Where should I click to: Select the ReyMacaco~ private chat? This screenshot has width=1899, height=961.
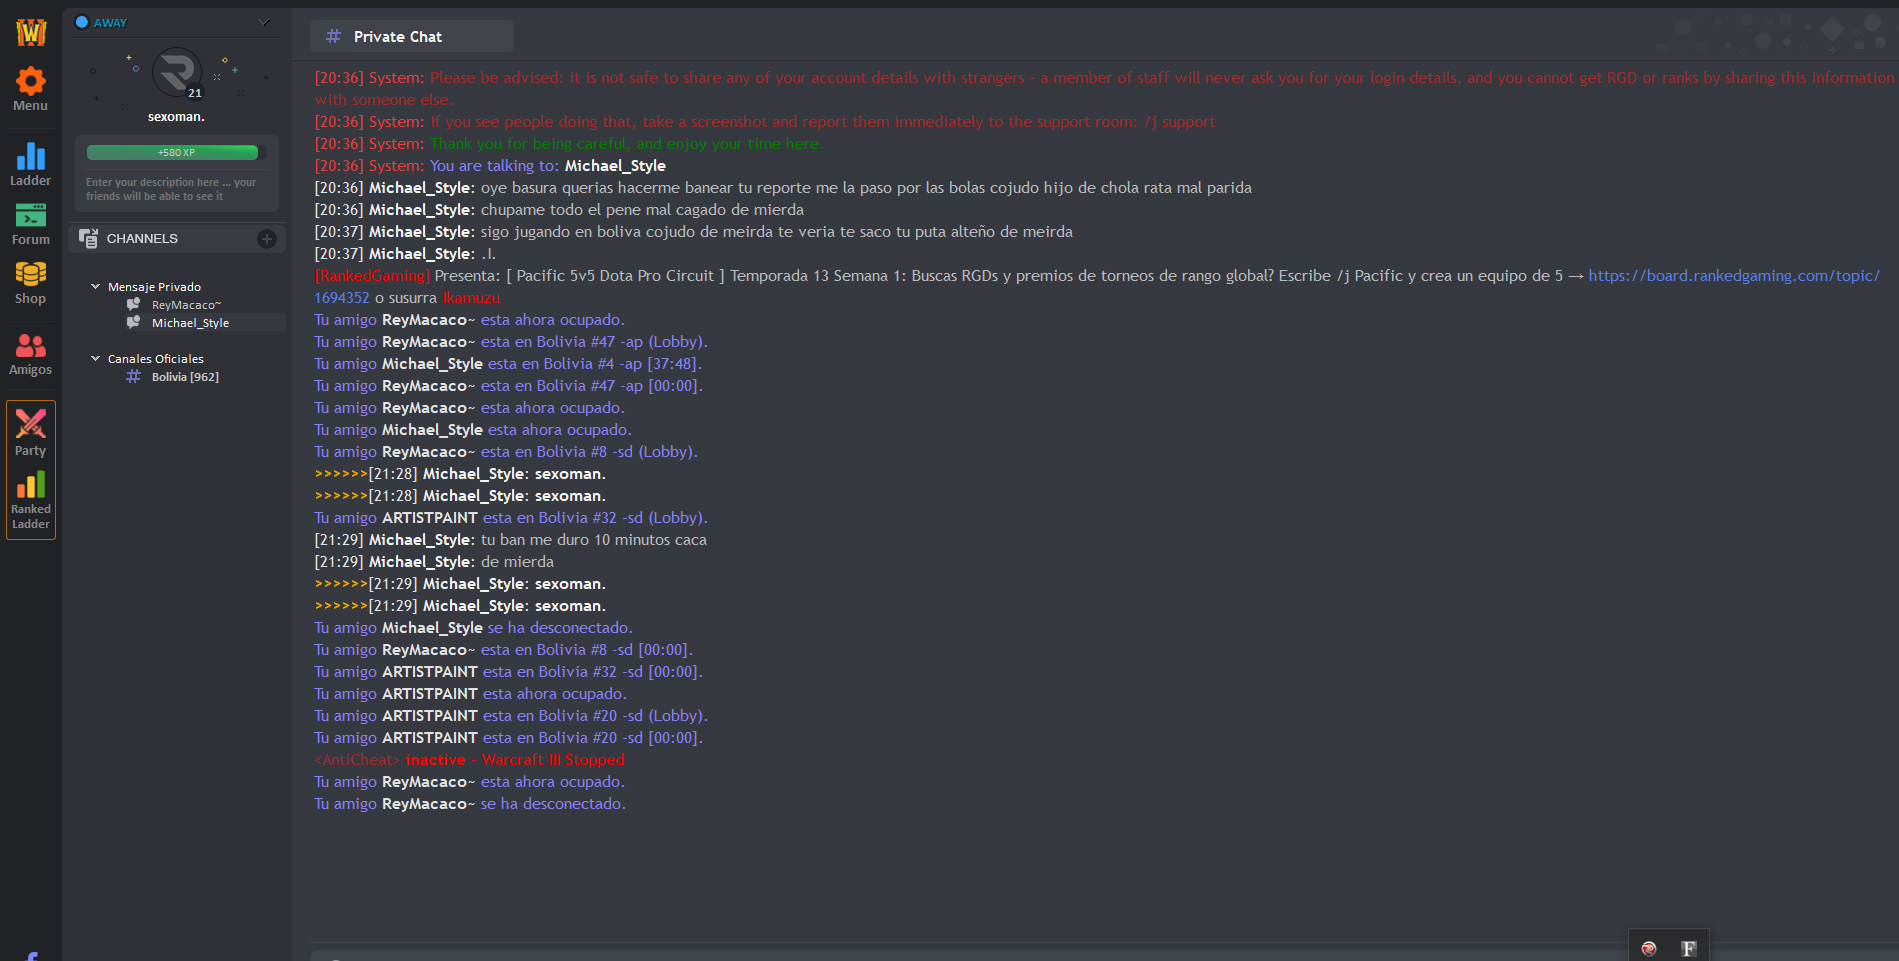pyautogui.click(x=185, y=305)
